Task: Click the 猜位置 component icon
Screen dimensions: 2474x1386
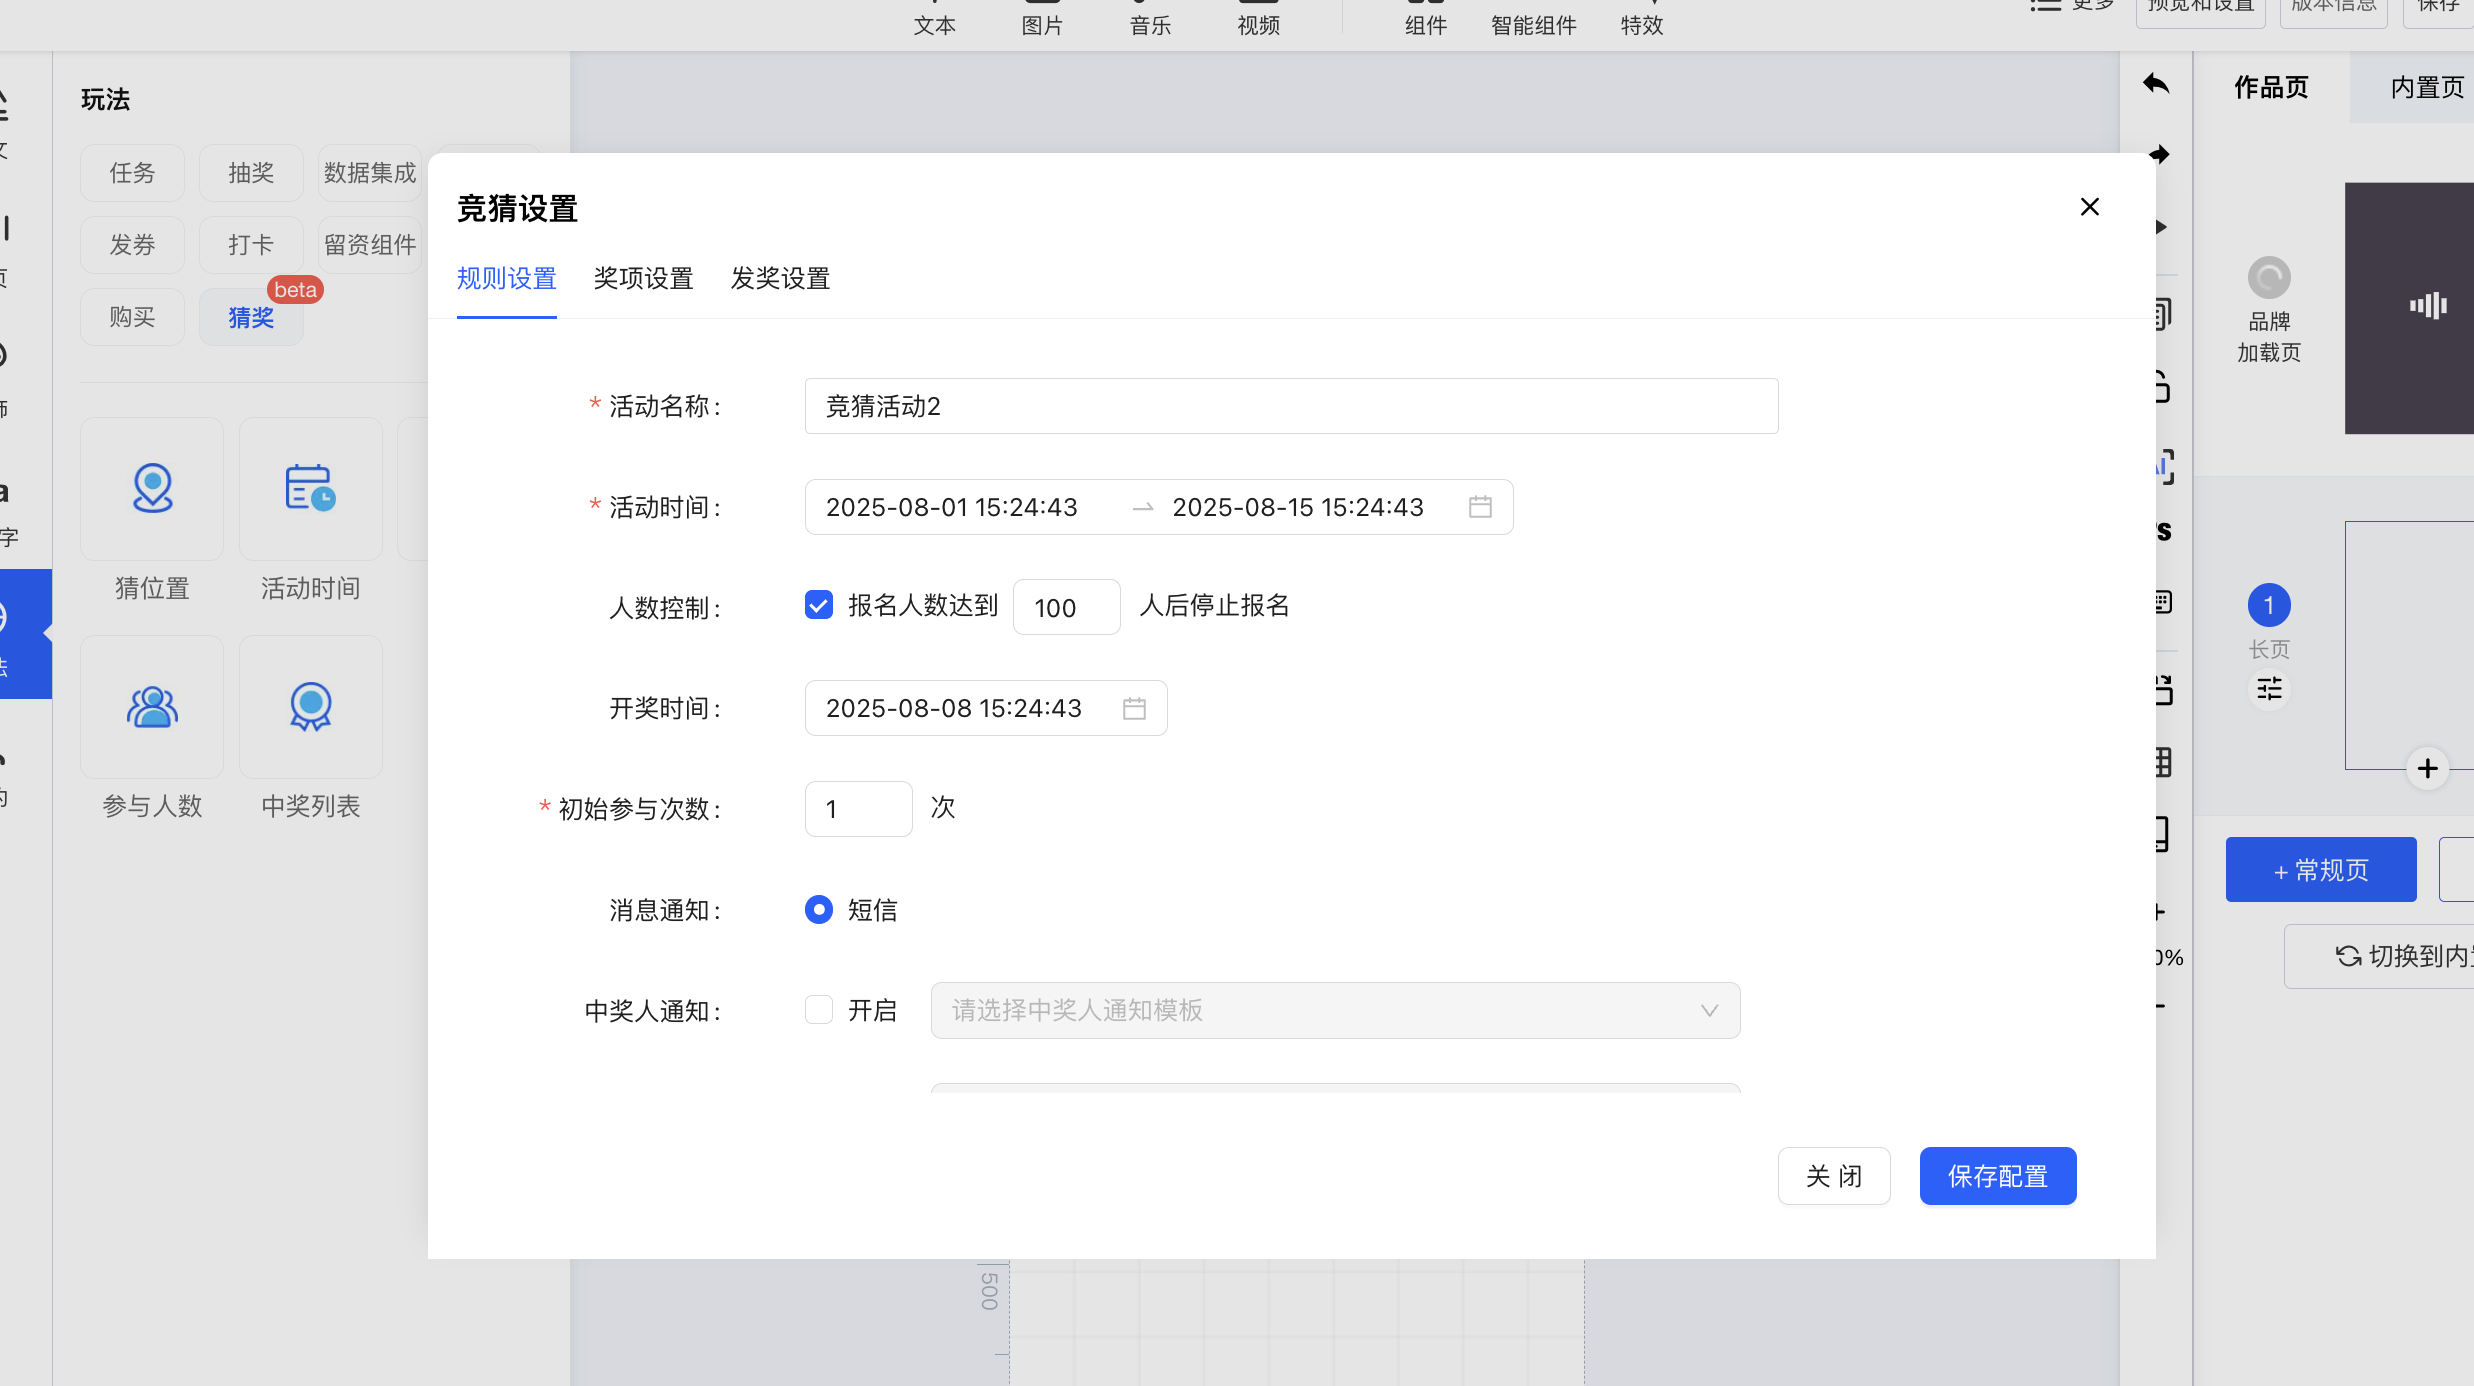Action: 152,489
